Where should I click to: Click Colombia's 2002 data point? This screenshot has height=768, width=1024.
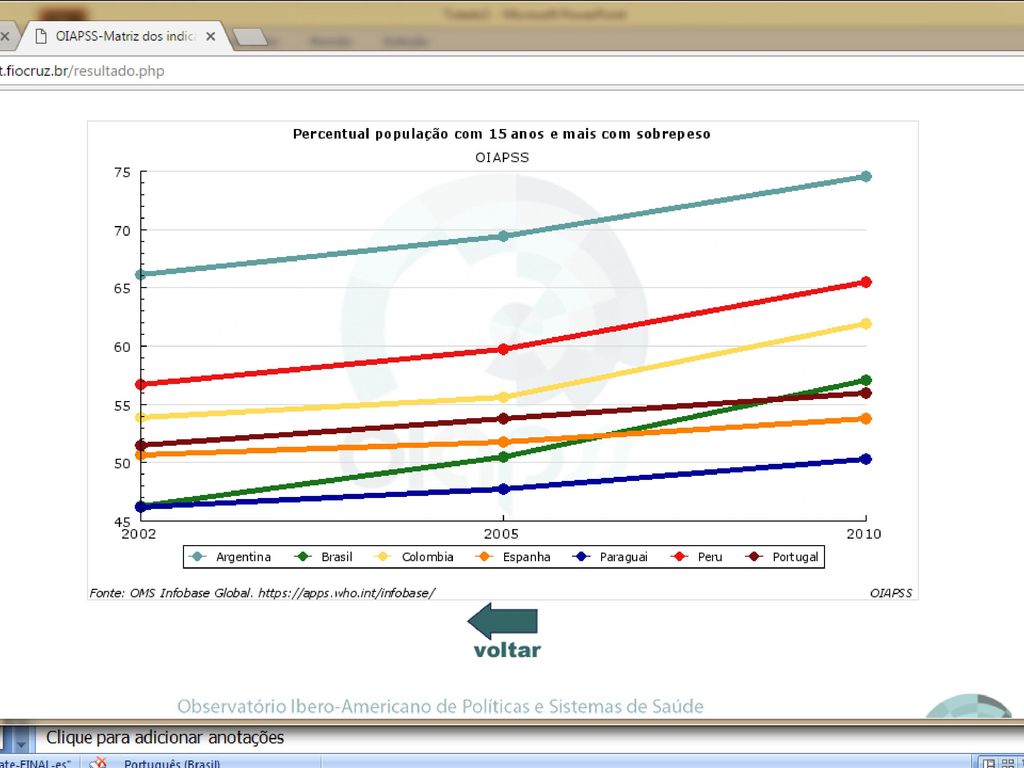(140, 417)
